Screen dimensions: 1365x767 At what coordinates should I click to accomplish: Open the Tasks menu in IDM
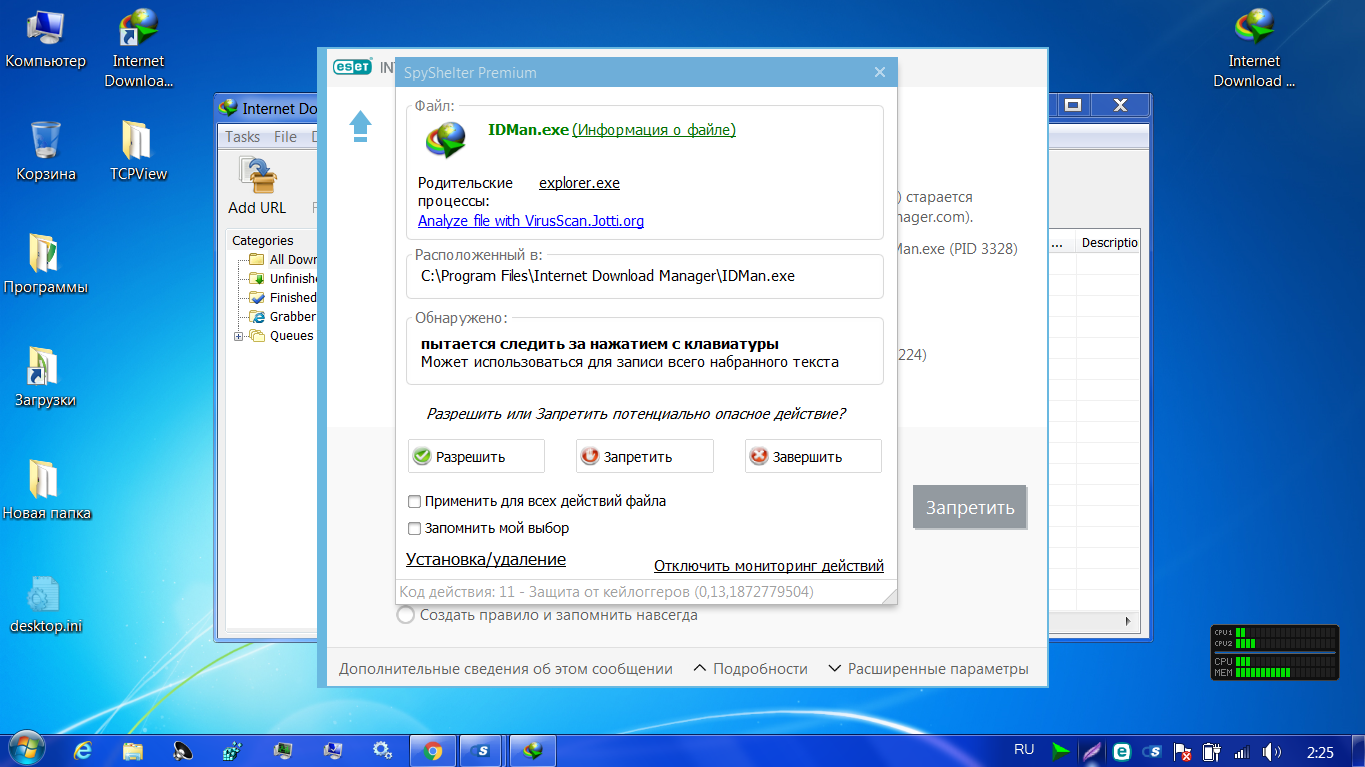coord(242,137)
